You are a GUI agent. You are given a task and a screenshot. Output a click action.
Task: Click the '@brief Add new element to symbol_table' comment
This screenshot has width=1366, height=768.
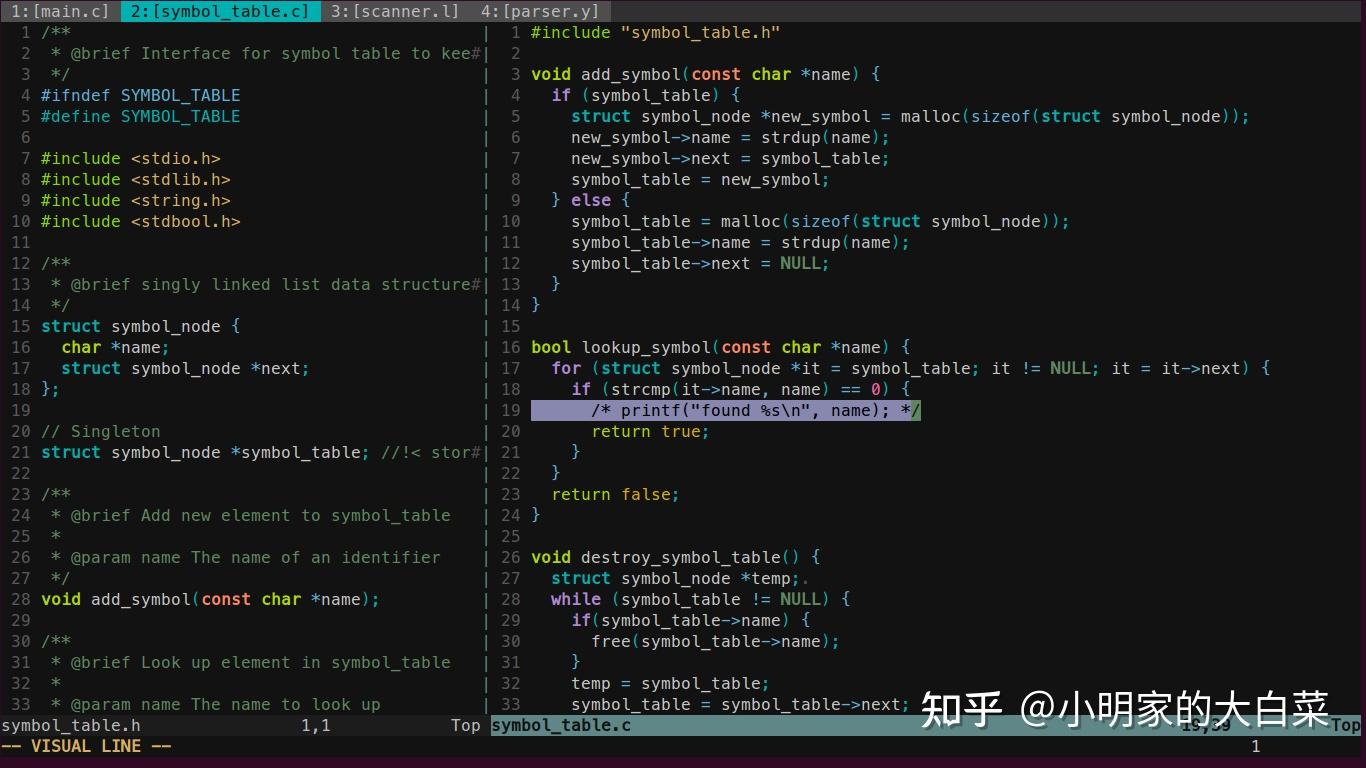pyautogui.click(x=251, y=515)
